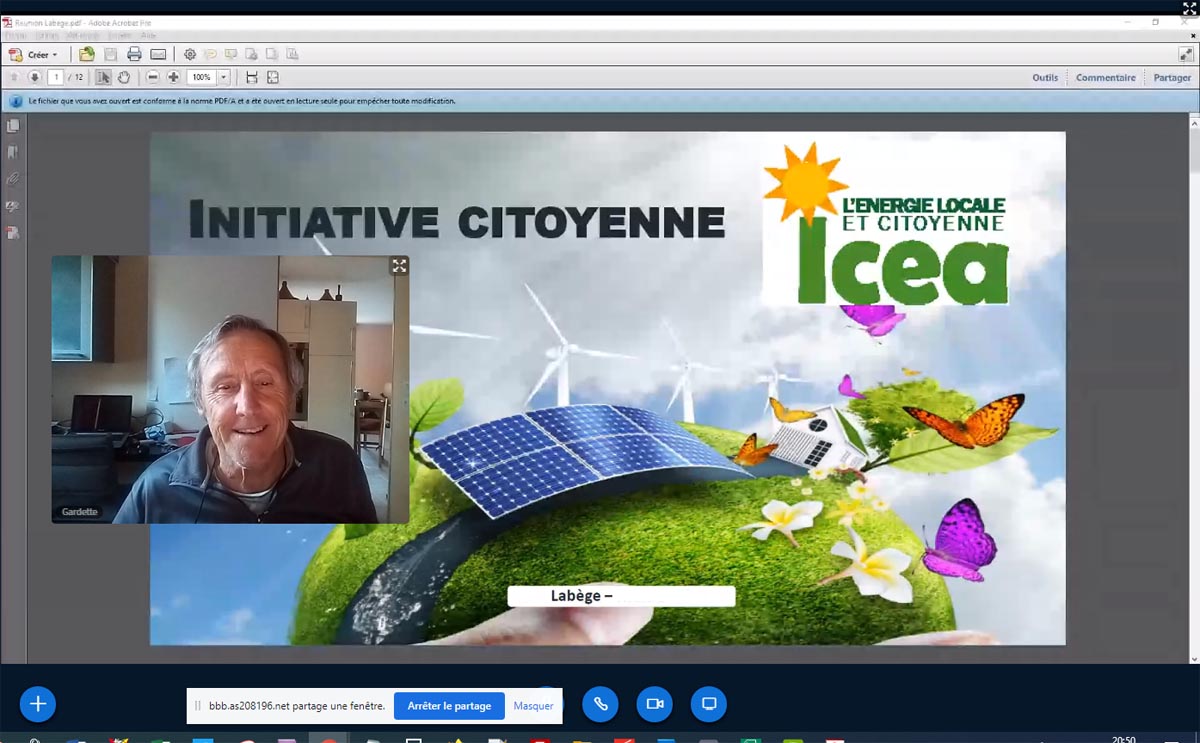
Task: Click the blue plus actions button
Action: point(38,704)
